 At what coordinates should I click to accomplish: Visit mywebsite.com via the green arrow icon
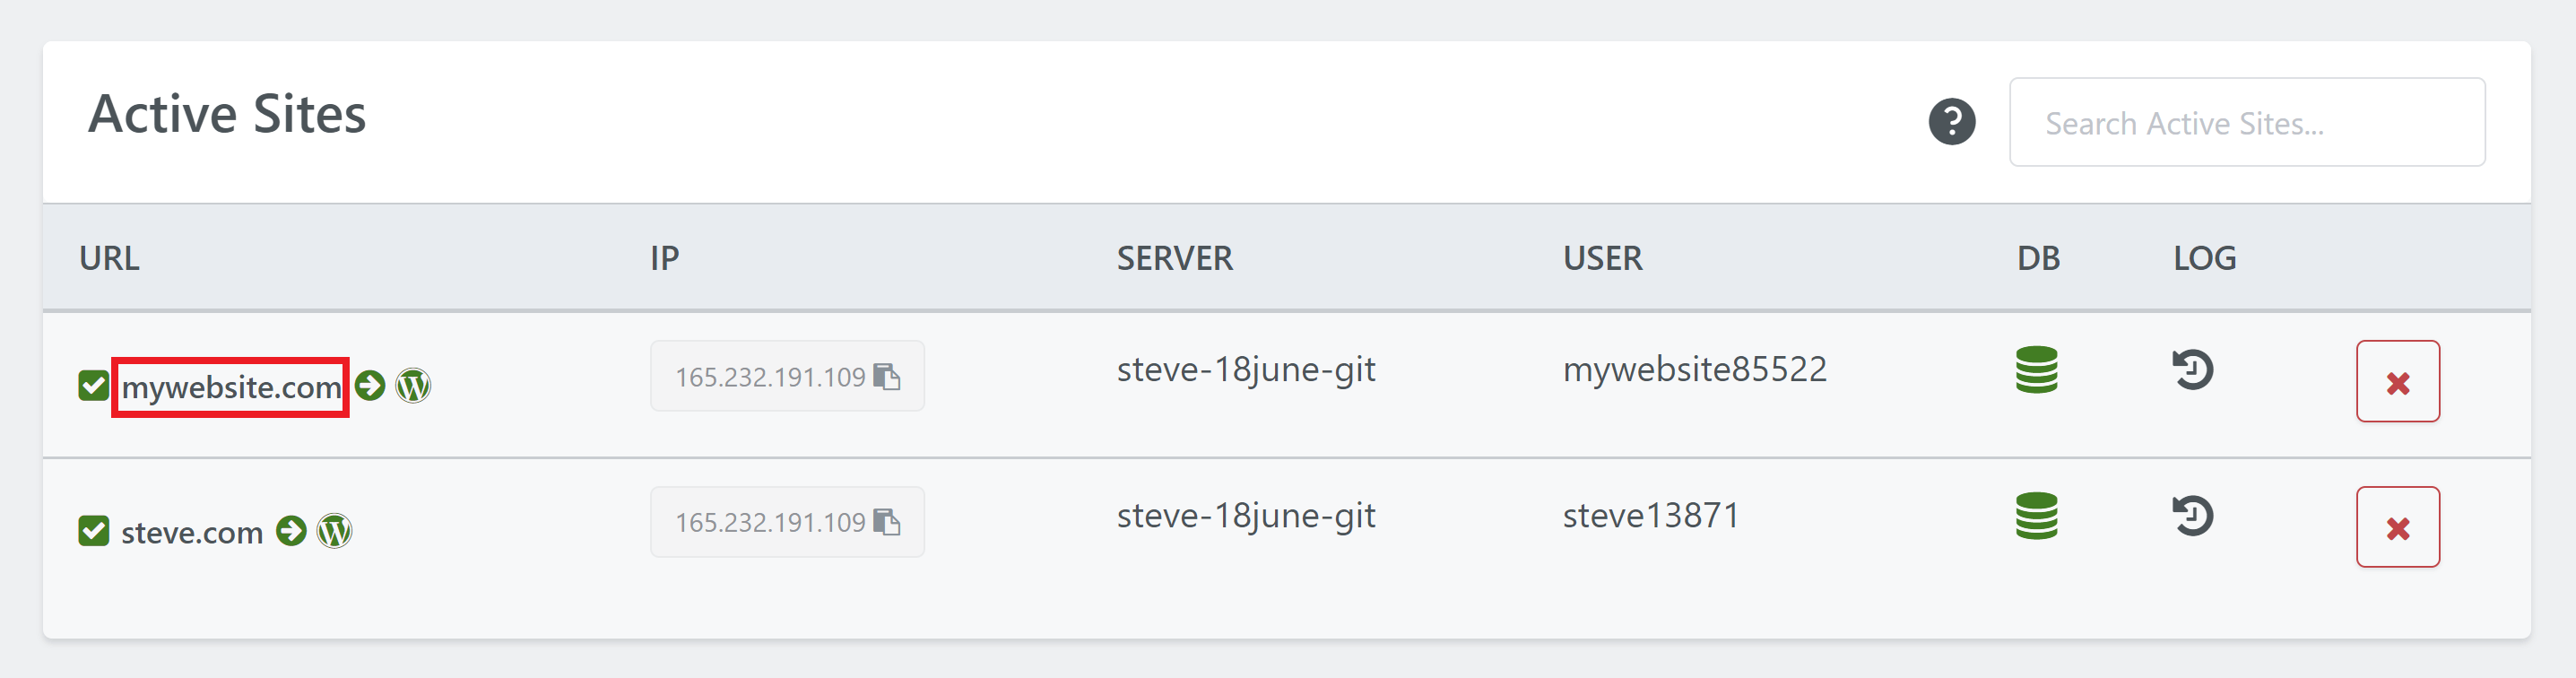tap(370, 386)
